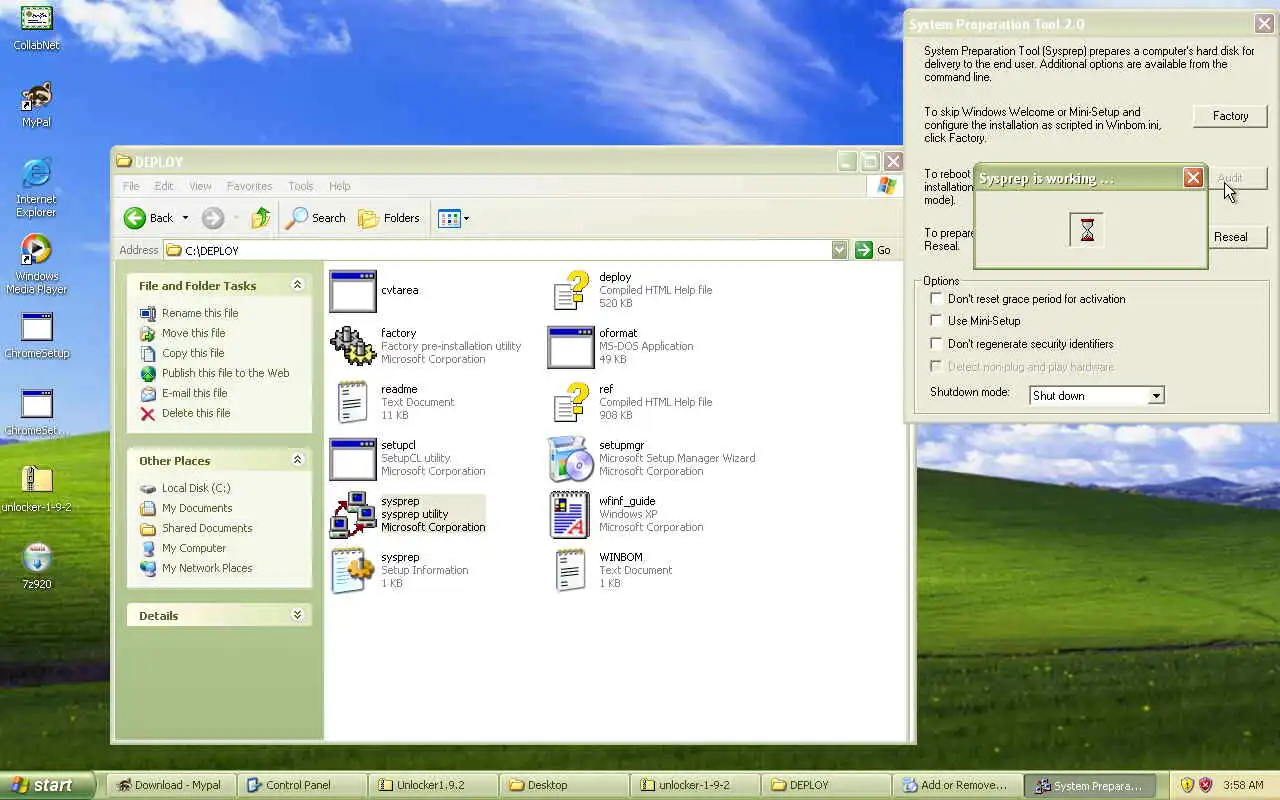Viewport: 1280px width, 800px height.
Task: Open the cvtarea file icon
Action: (353, 291)
